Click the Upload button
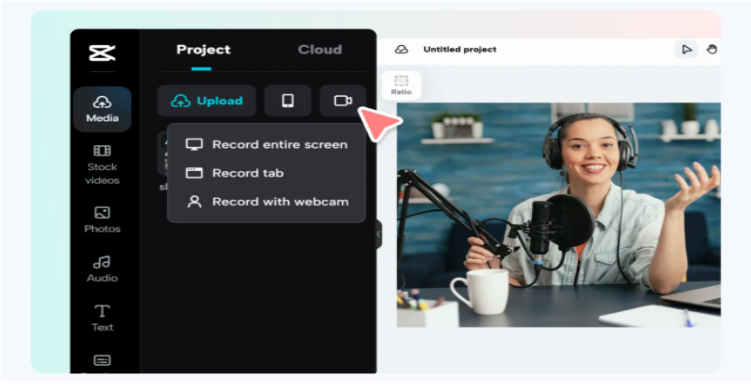The width and height of the screenshot is (751, 384). 206,101
